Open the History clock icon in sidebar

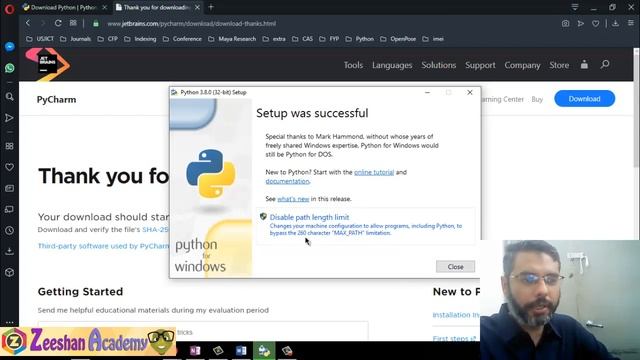pos(9,230)
